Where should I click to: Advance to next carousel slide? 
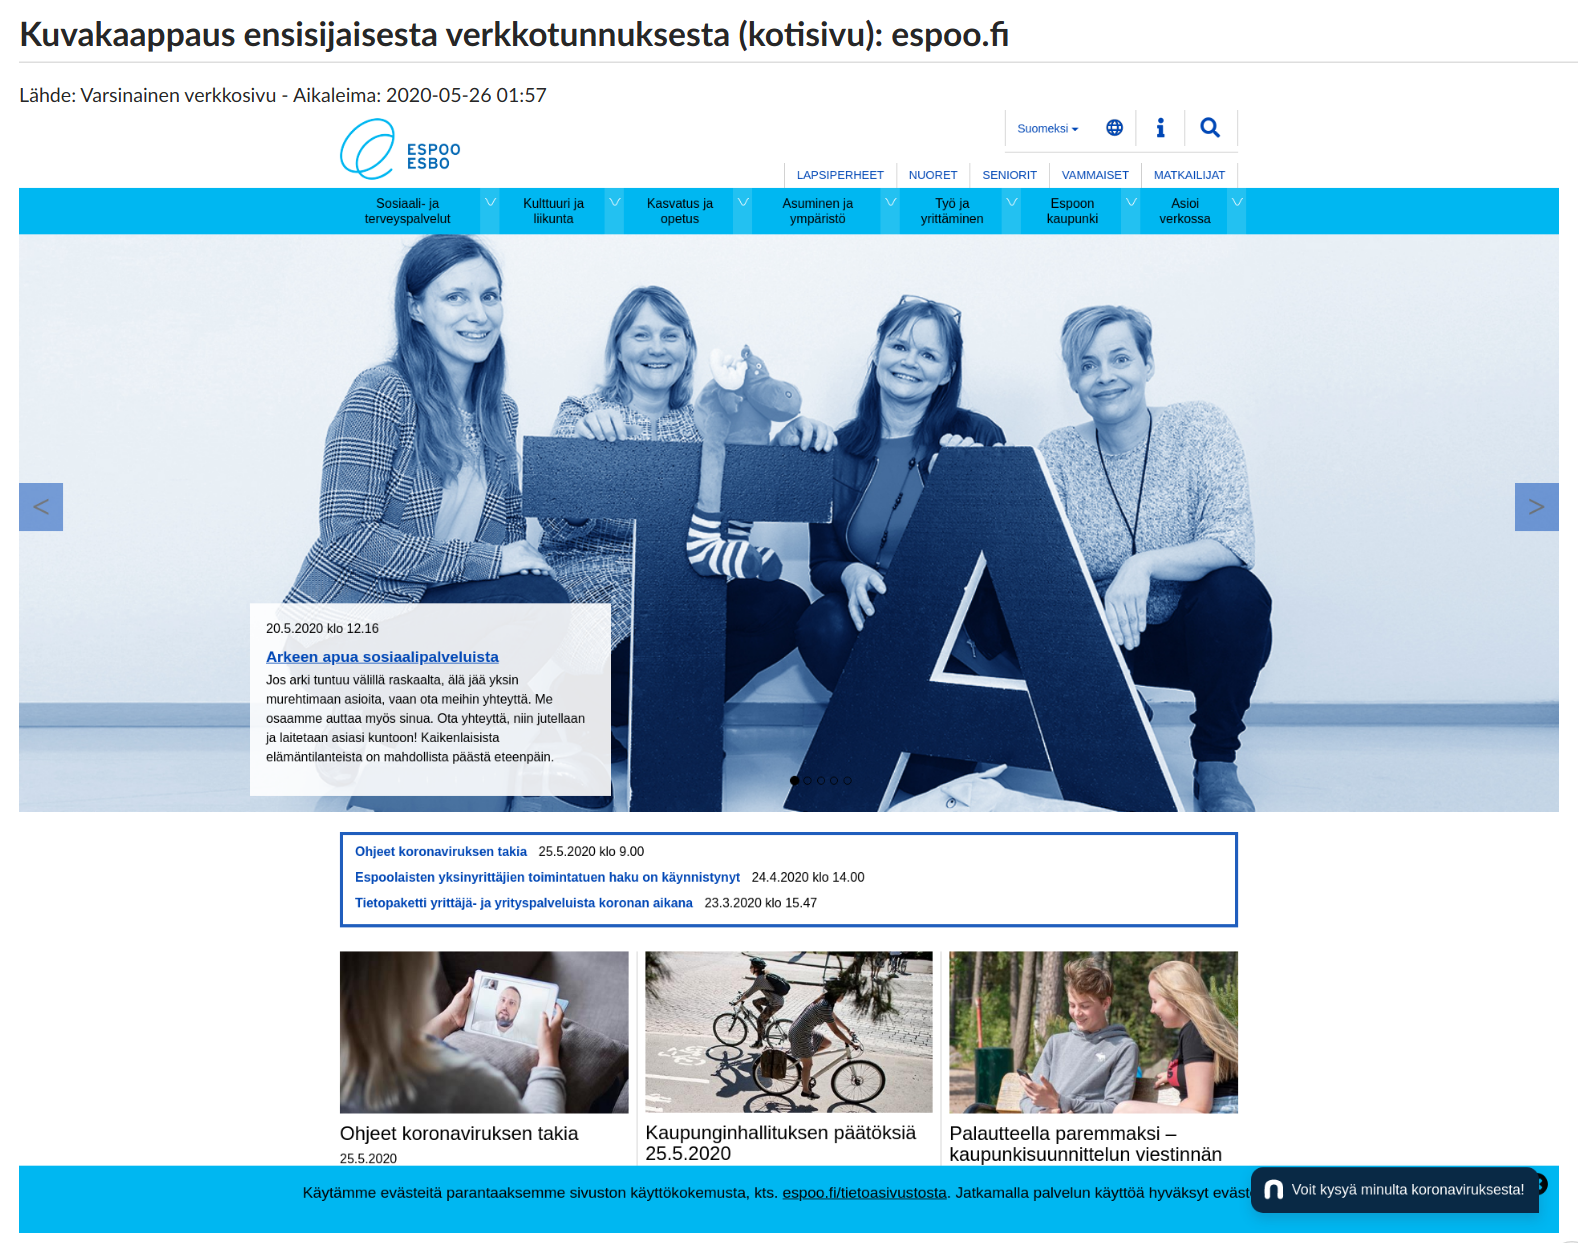(1536, 507)
